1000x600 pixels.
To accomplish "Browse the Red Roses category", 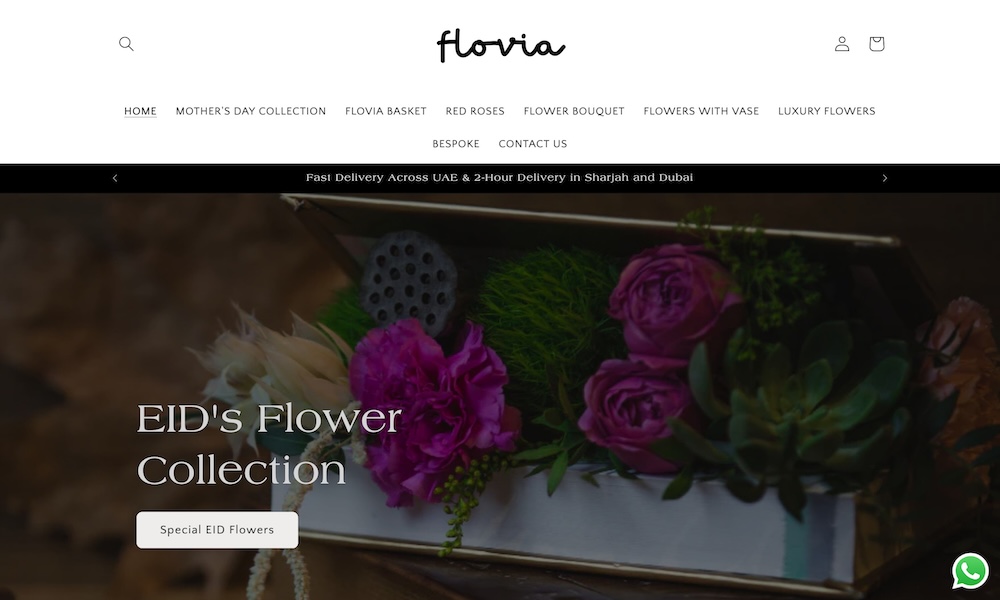I will coord(475,111).
